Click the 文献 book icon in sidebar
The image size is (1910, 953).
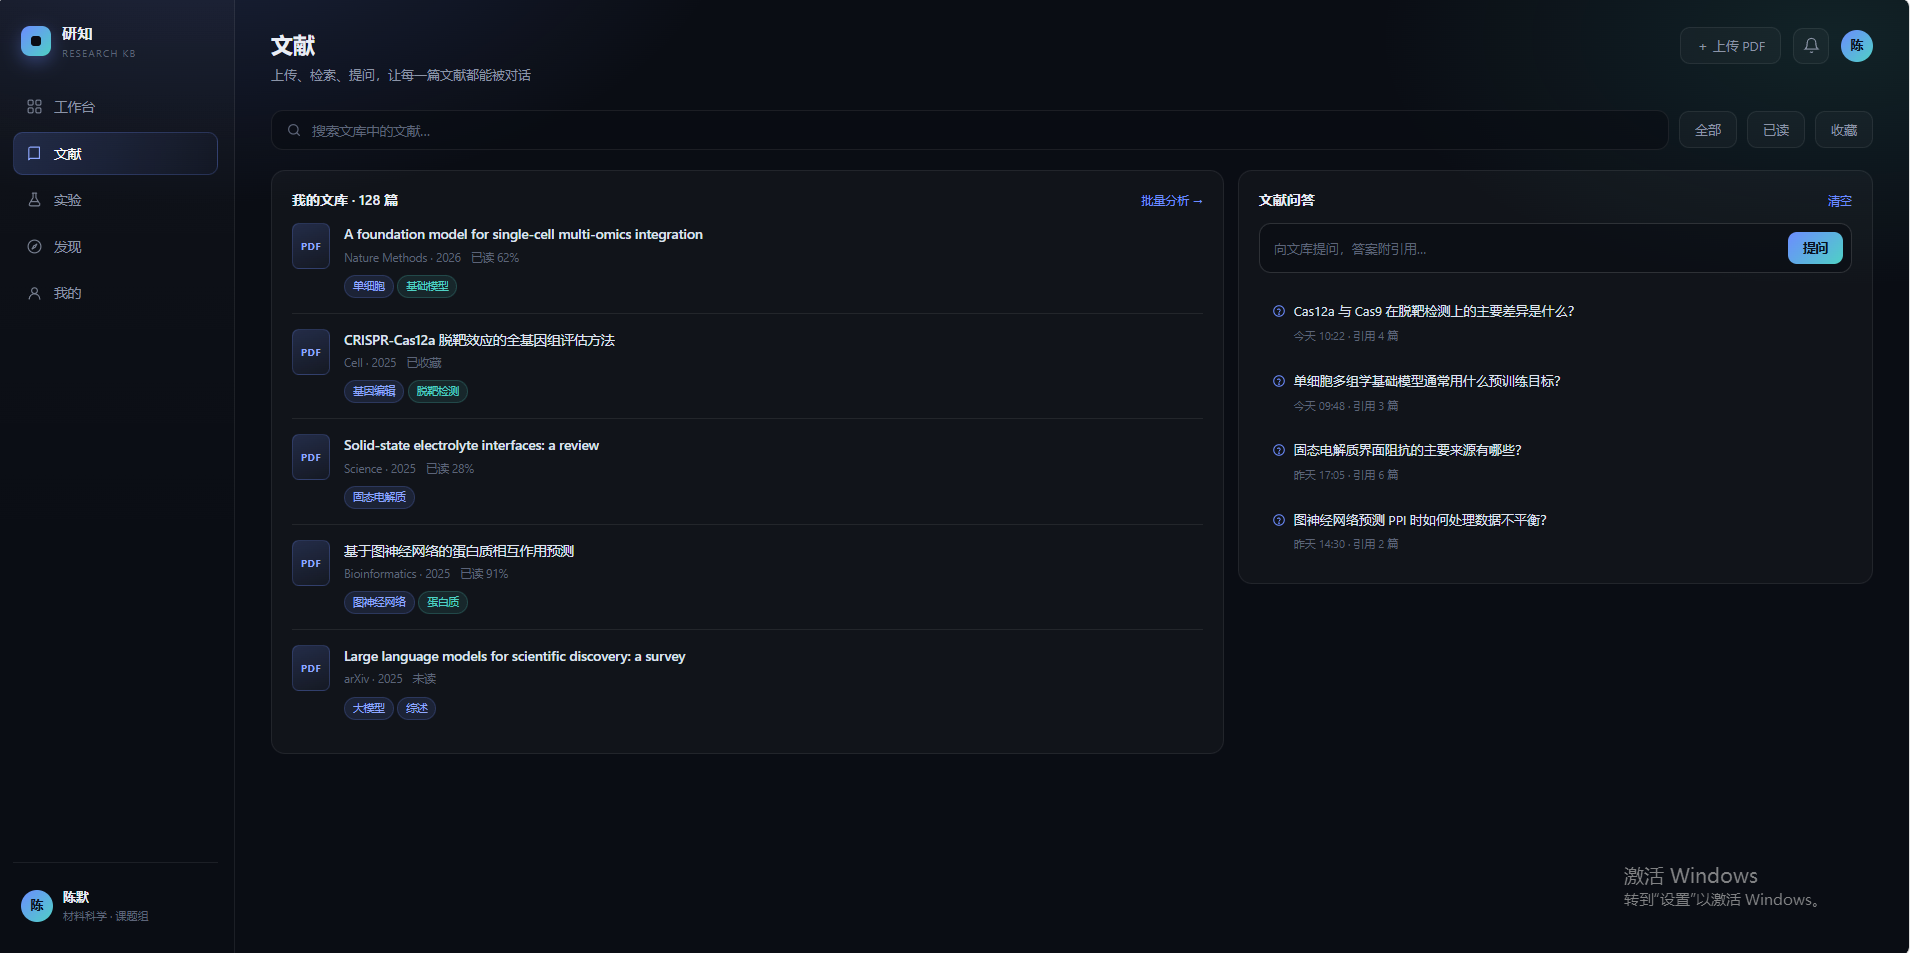[34, 153]
